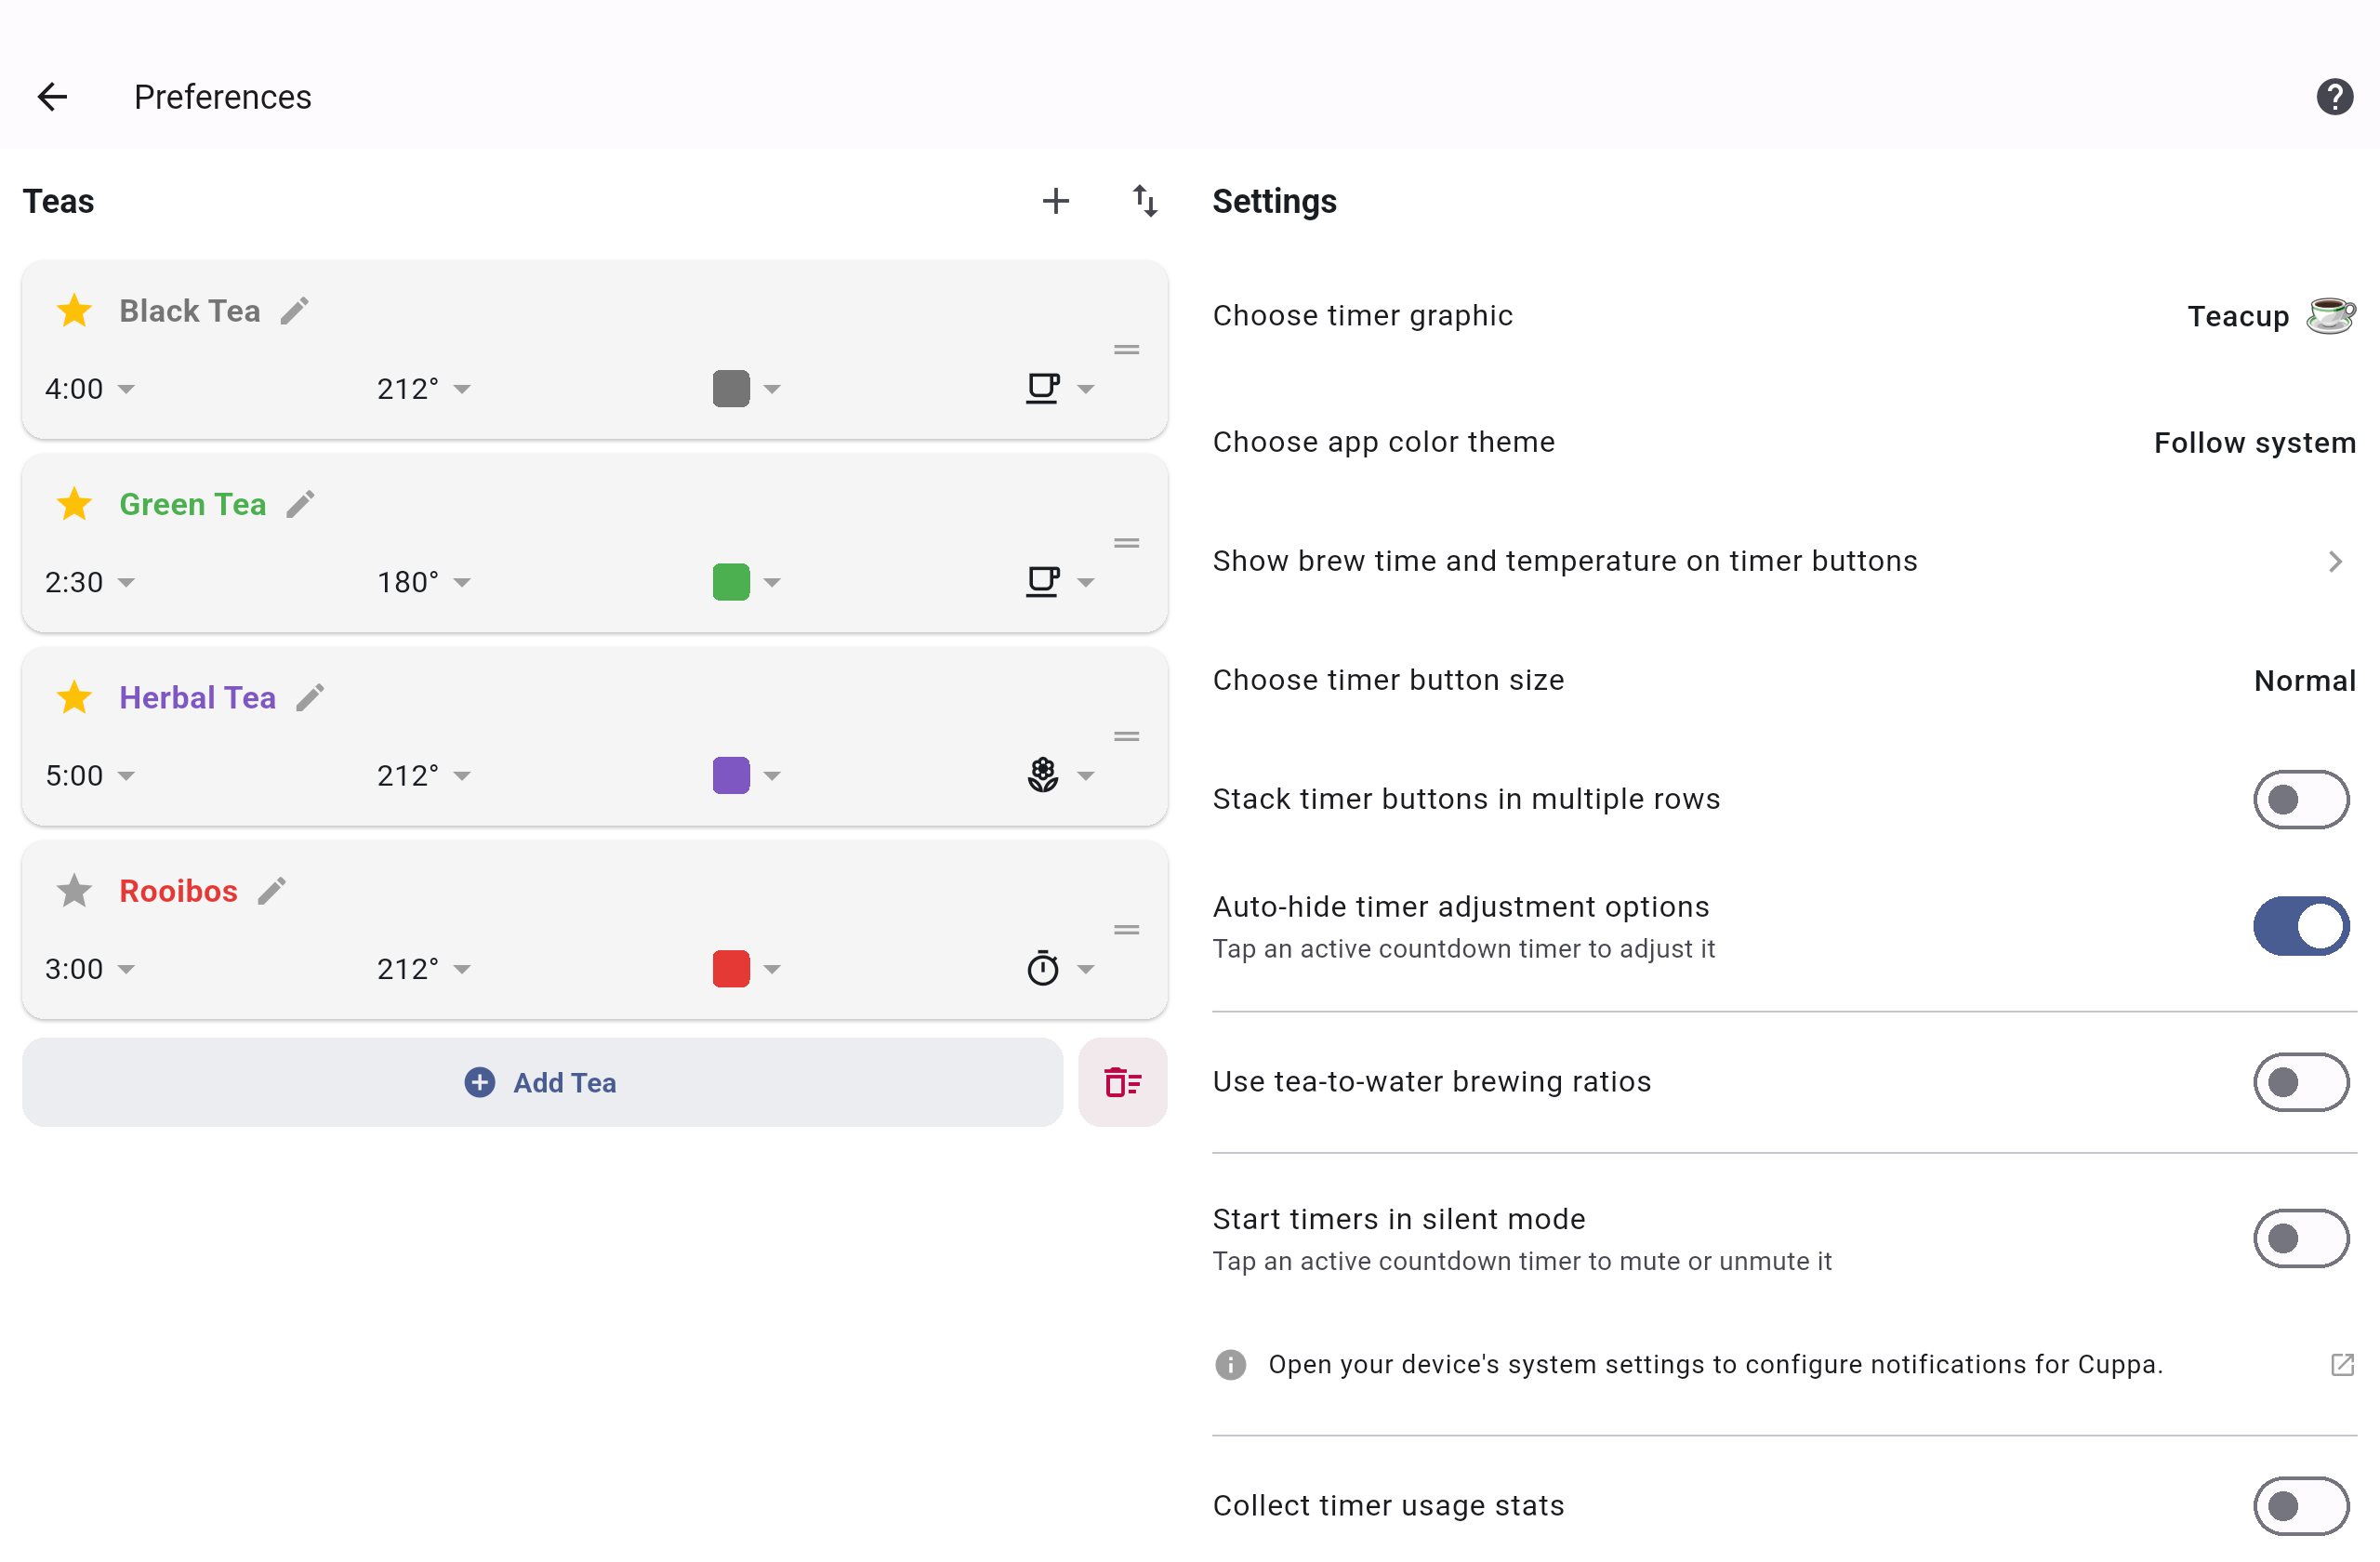Open Green Tea 180° temperature dropdown
The image size is (2380, 1562).
(423, 582)
